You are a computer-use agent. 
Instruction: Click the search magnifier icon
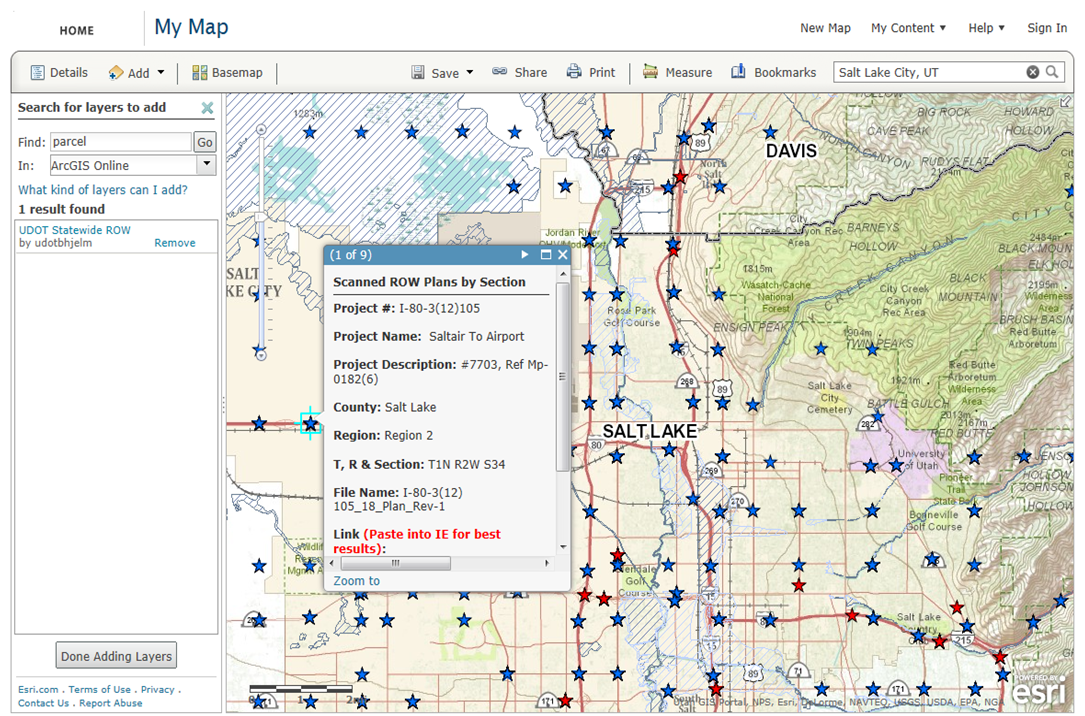1052,72
